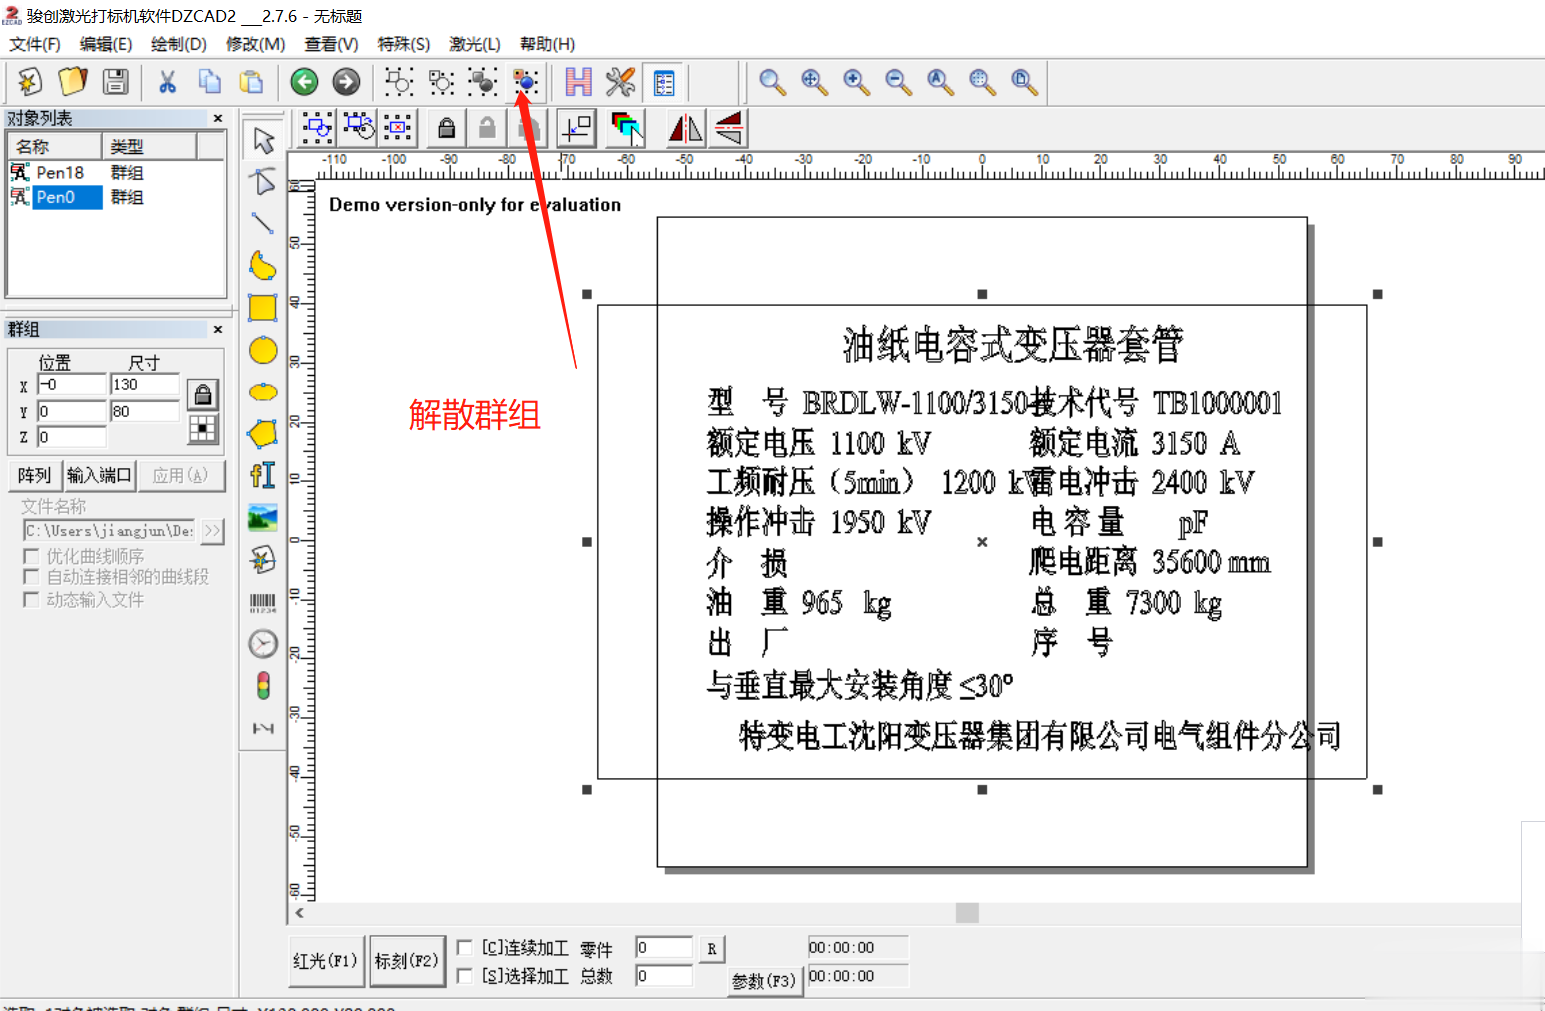The image size is (1545, 1011).
Task: Open a file using folder icon
Action: [72, 82]
